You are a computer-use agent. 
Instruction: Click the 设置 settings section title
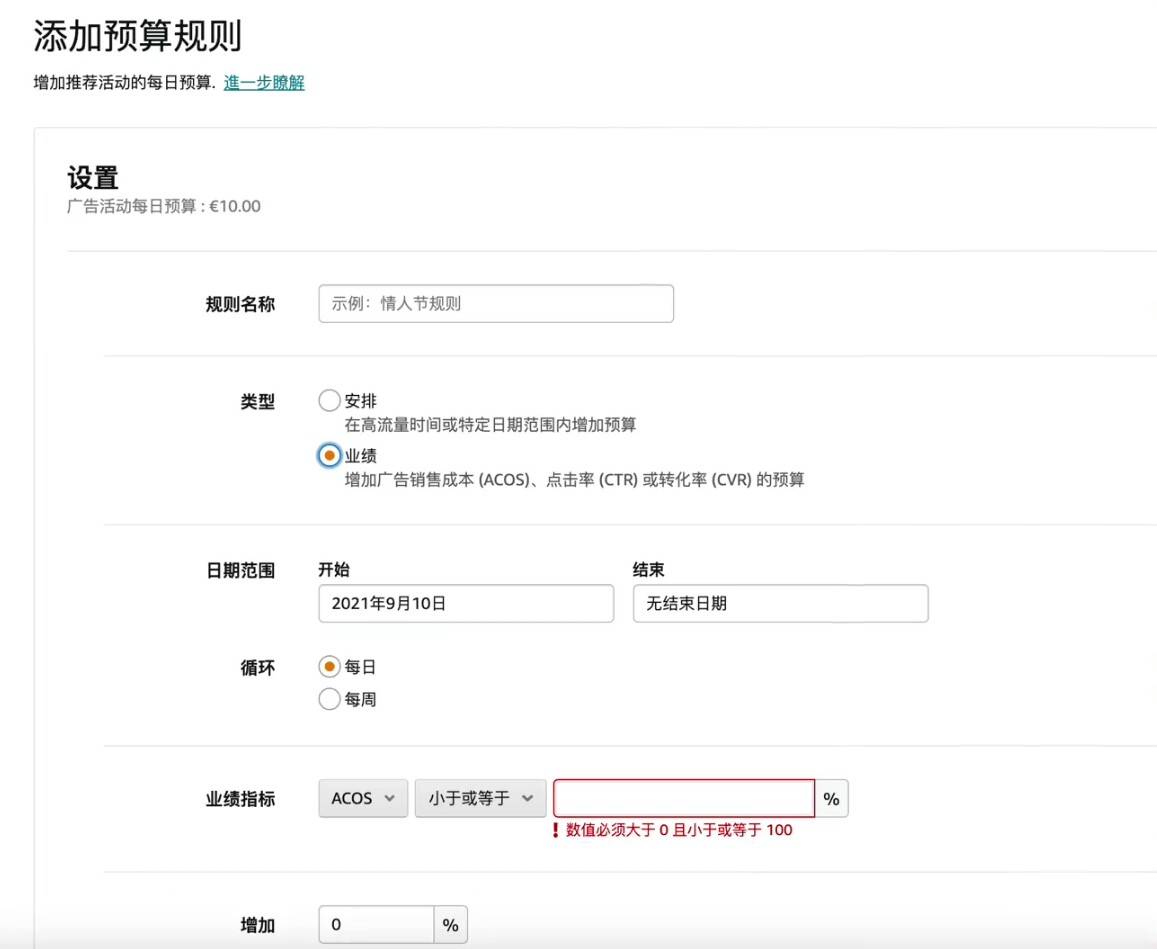[x=92, y=176]
